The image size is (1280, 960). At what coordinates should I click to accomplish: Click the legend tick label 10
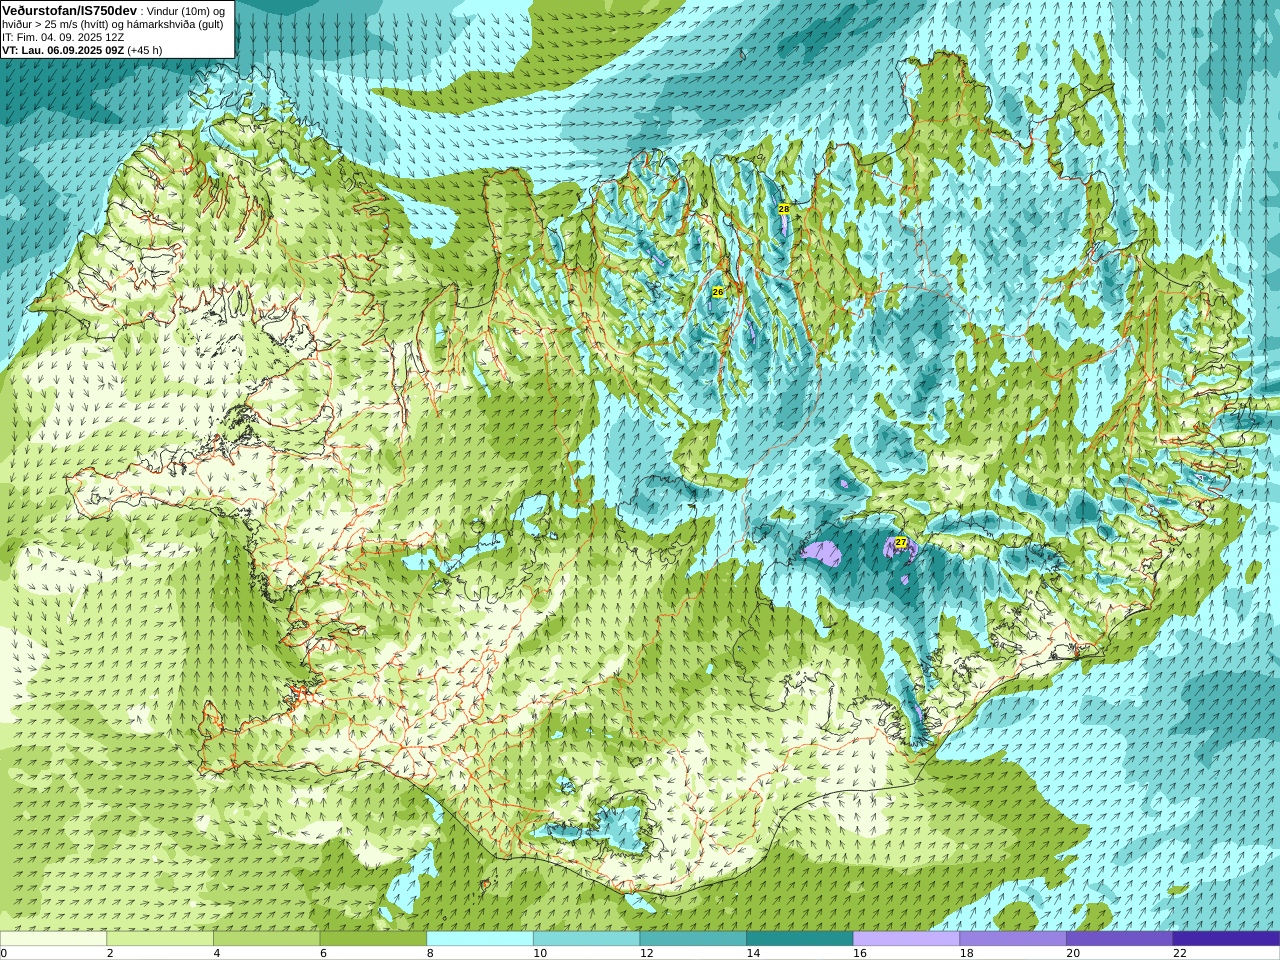click(x=540, y=953)
